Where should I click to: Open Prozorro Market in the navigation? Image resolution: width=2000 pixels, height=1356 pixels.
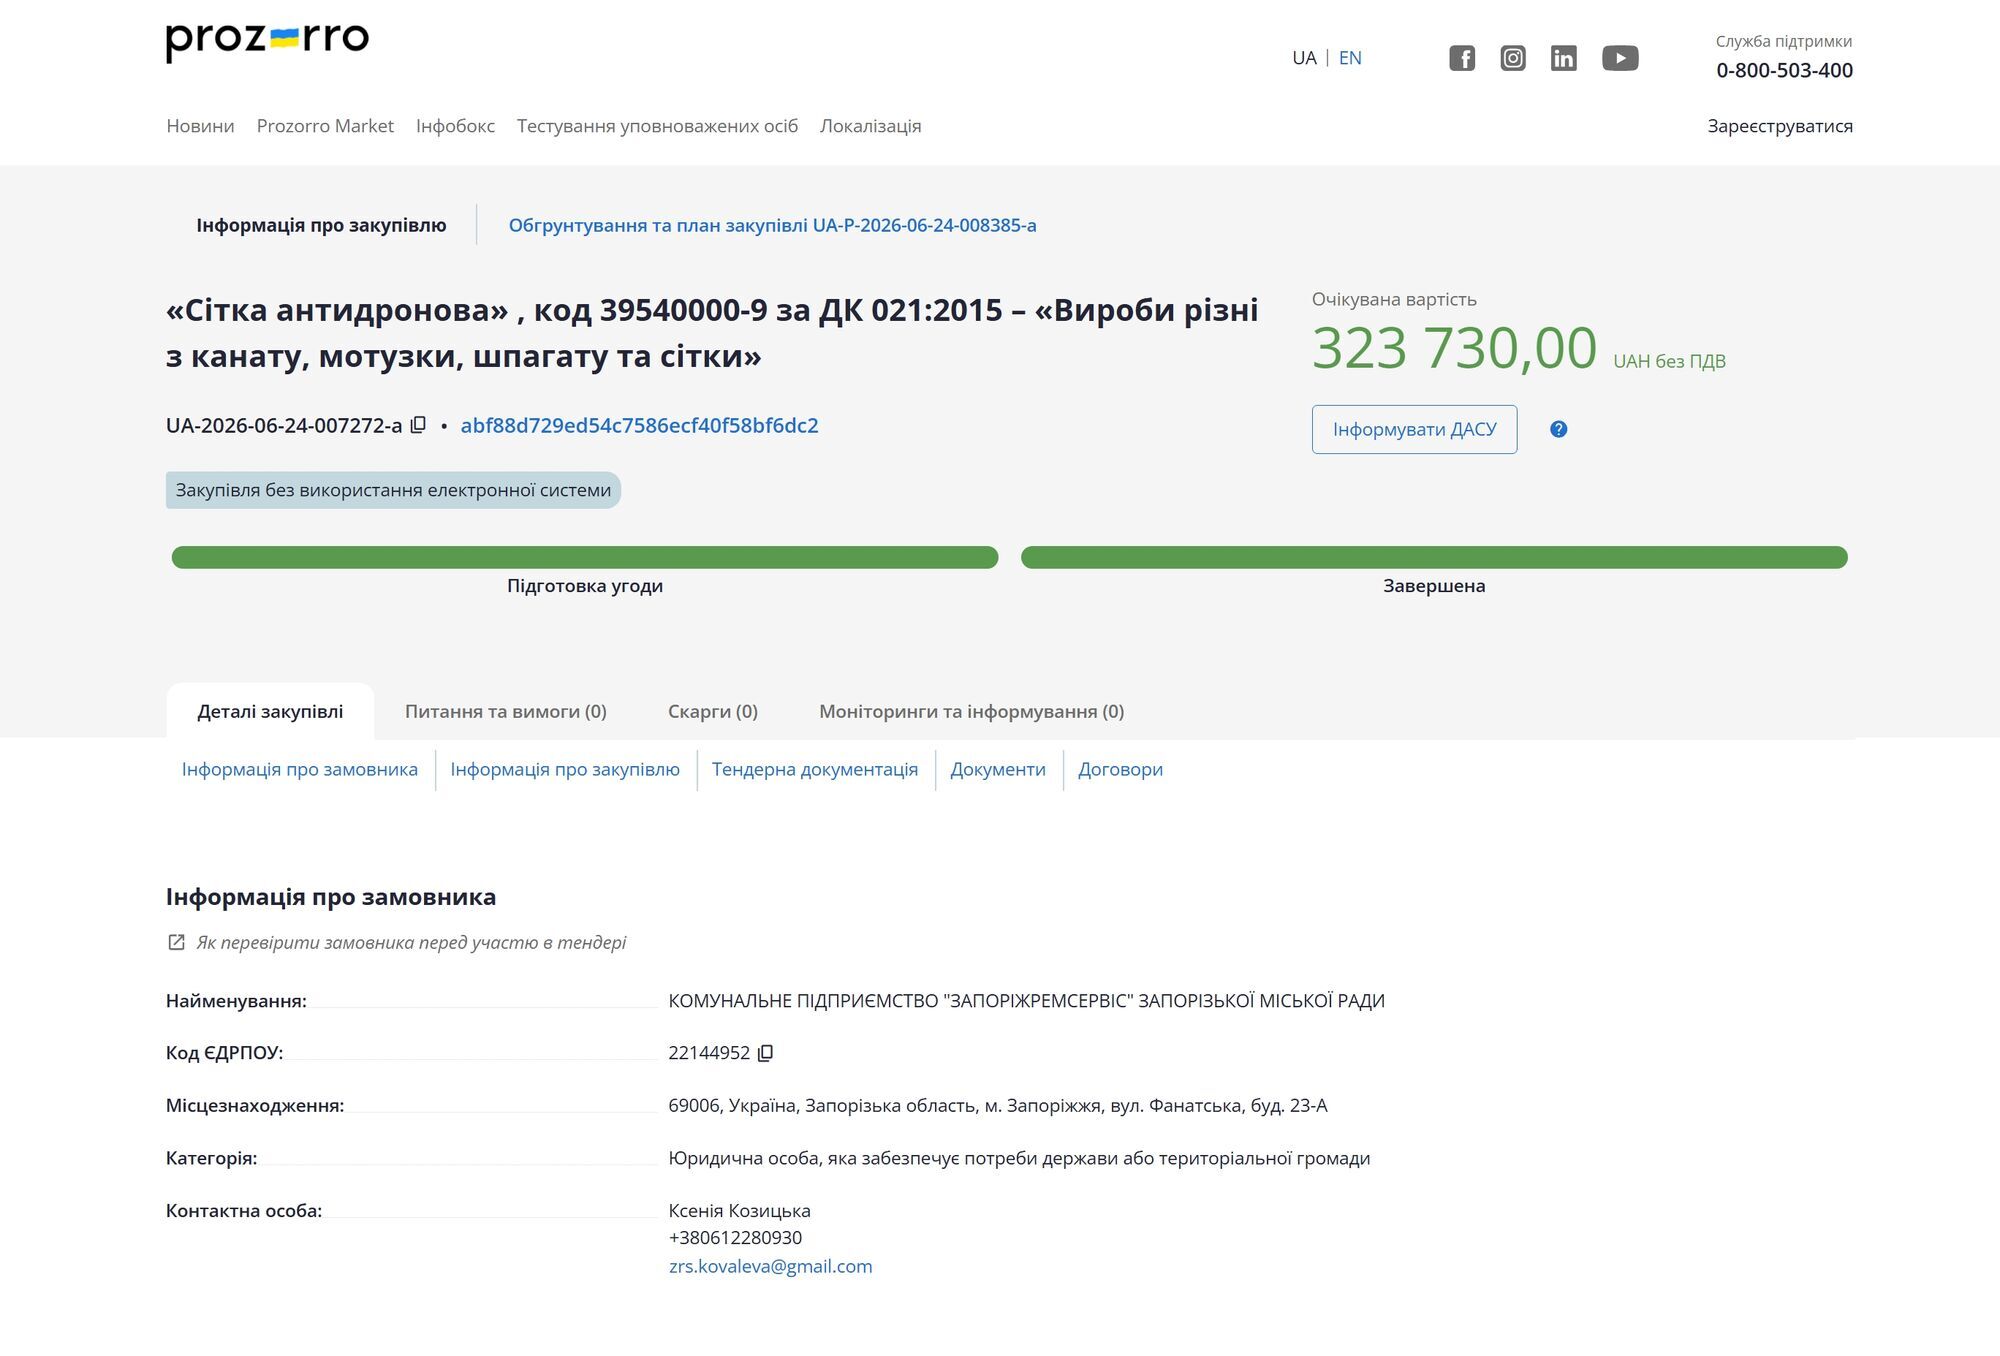[325, 126]
